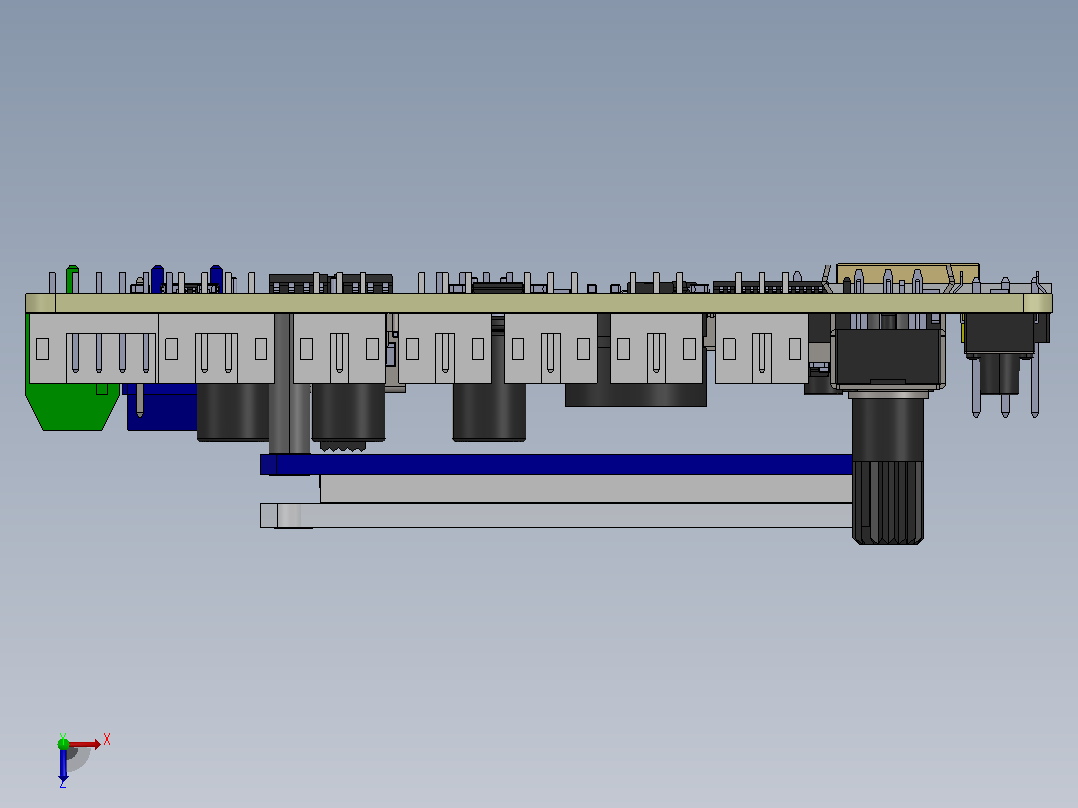Select the long dark blue bar beneath the board
Screen dimensions: 1078x808
point(556,464)
